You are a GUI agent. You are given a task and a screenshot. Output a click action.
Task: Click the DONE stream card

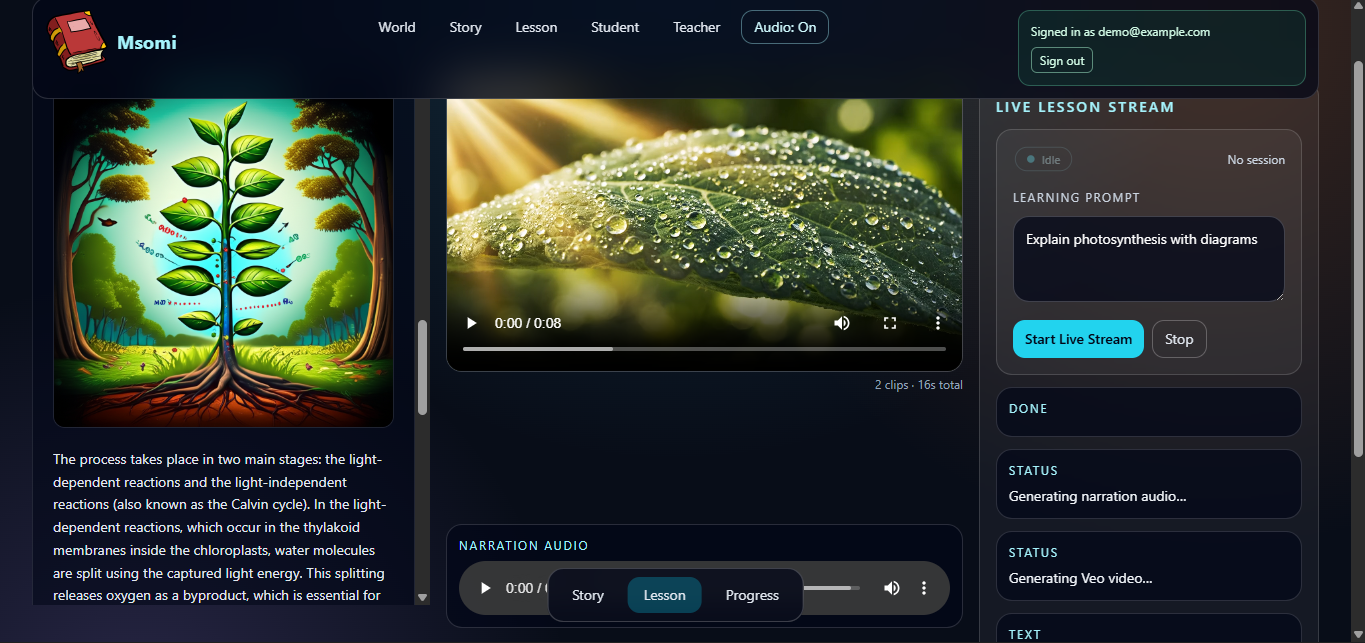(x=1149, y=412)
